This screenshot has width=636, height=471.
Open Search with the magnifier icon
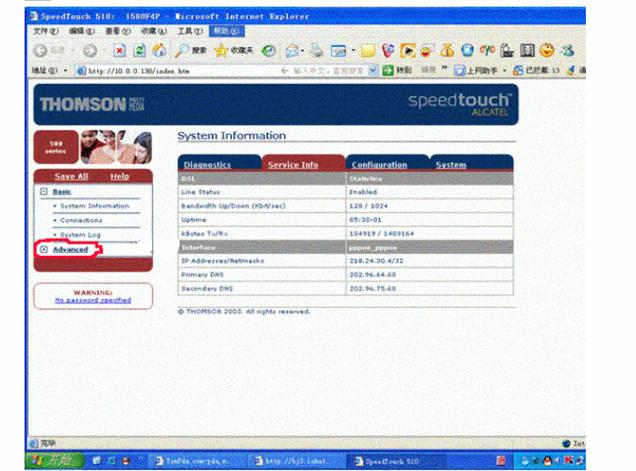181,50
